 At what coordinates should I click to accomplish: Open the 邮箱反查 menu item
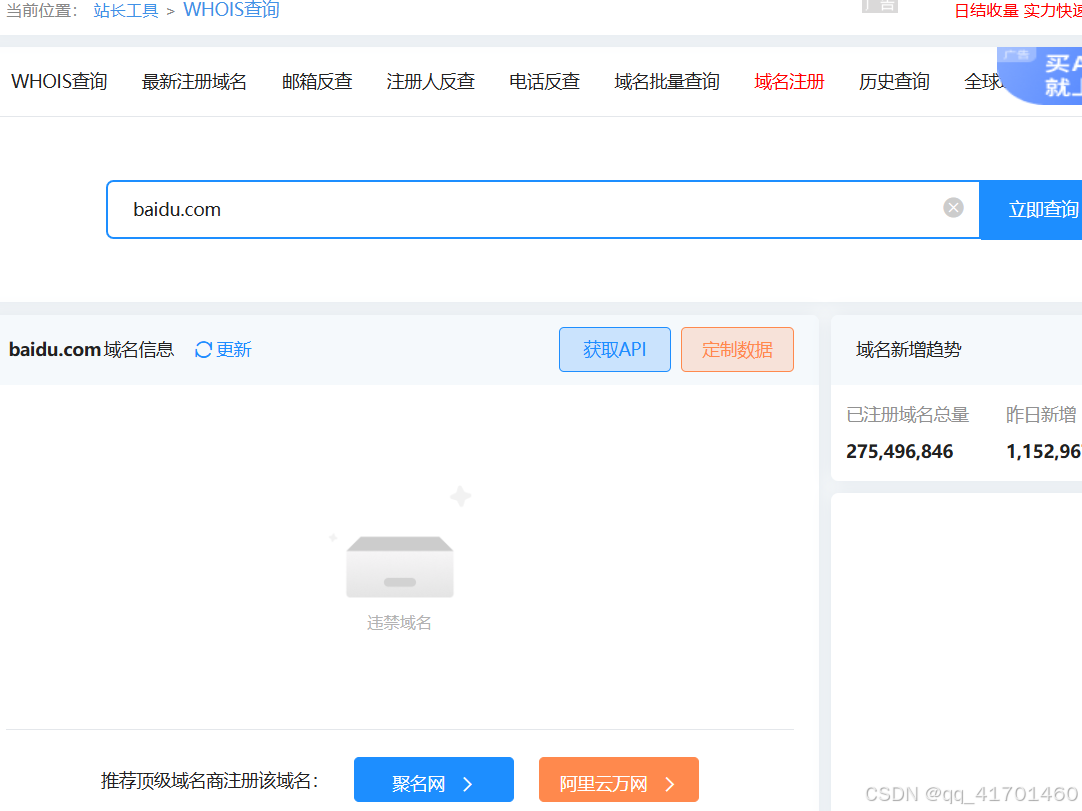(x=317, y=81)
